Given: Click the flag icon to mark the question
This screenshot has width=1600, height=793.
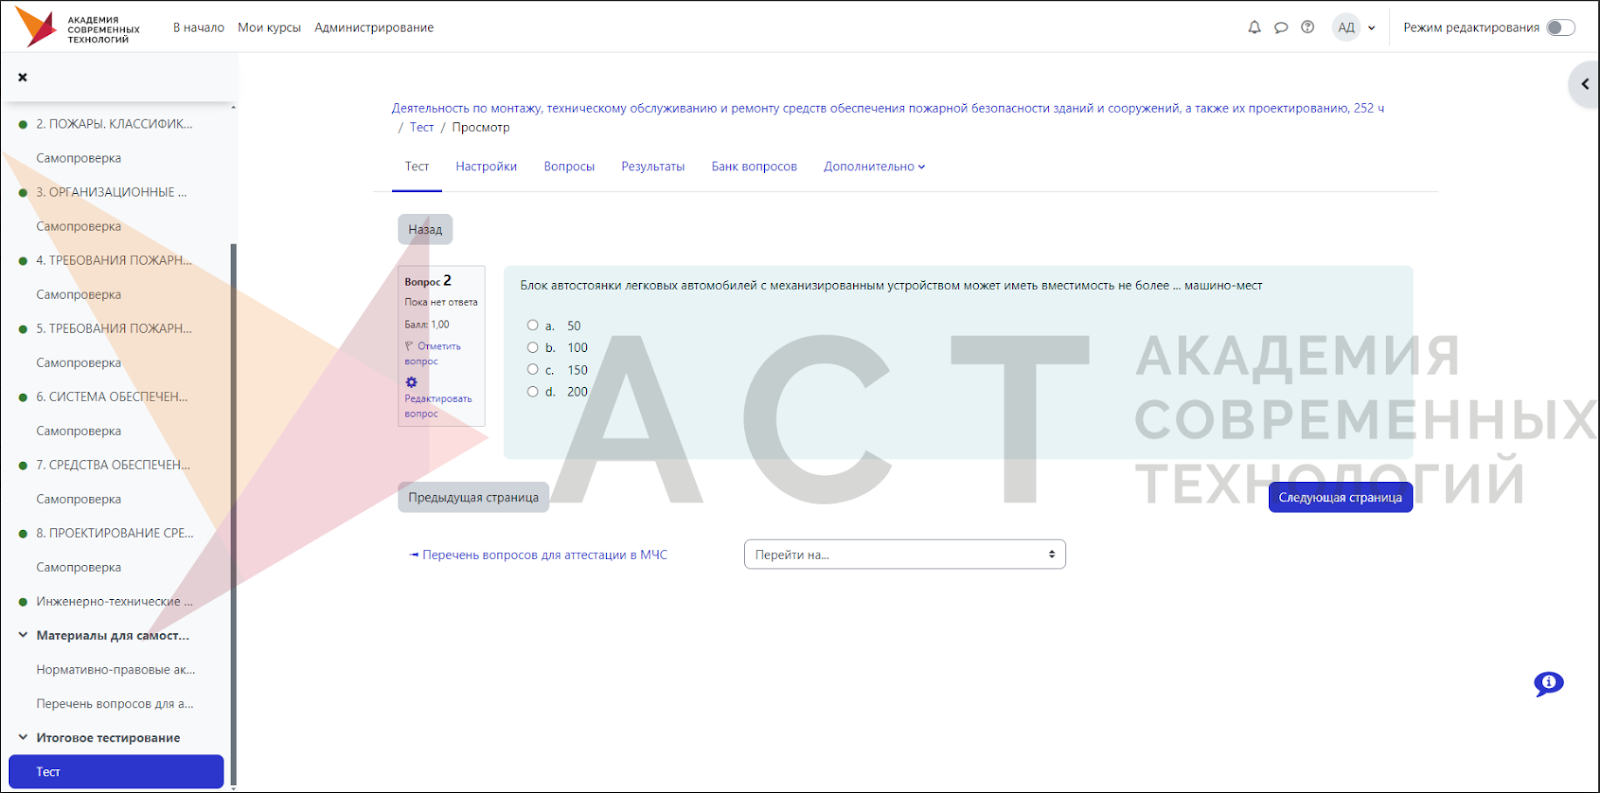Looking at the screenshot, I should [x=409, y=346].
